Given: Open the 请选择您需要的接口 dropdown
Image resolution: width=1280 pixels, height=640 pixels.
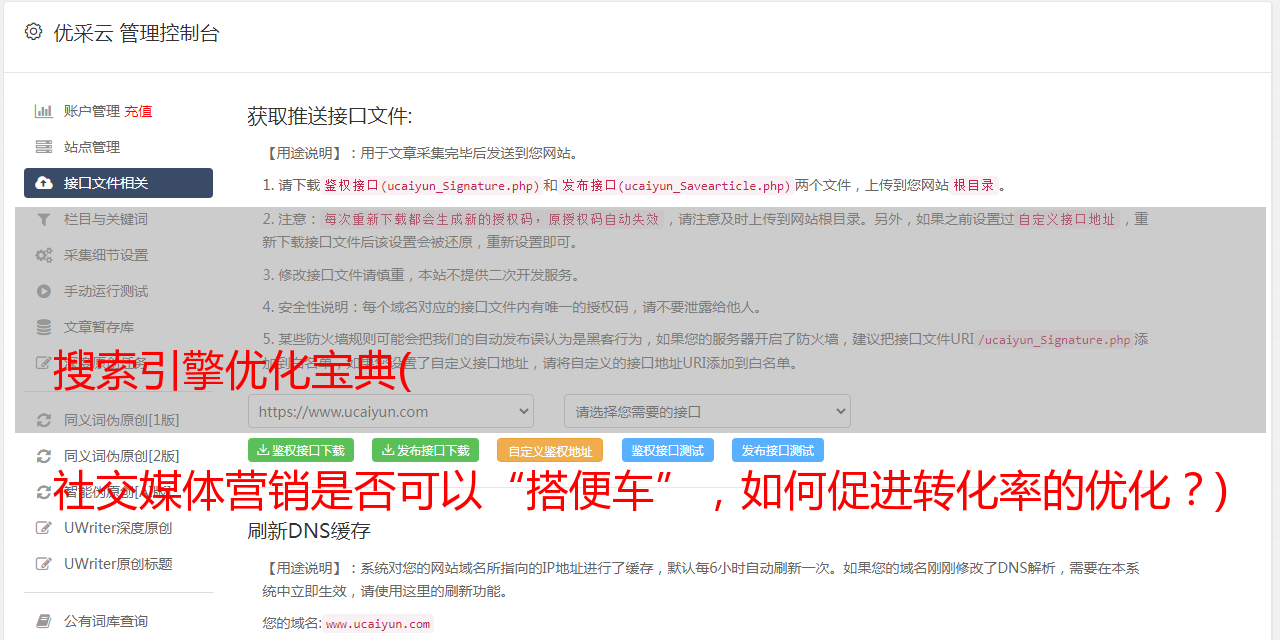Looking at the screenshot, I should click(x=707, y=411).
